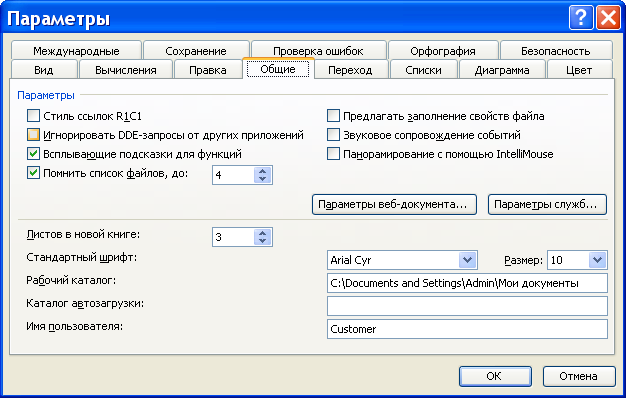Uncheck Всплывающие подсказки для функций
The image size is (626, 398).
point(34,154)
